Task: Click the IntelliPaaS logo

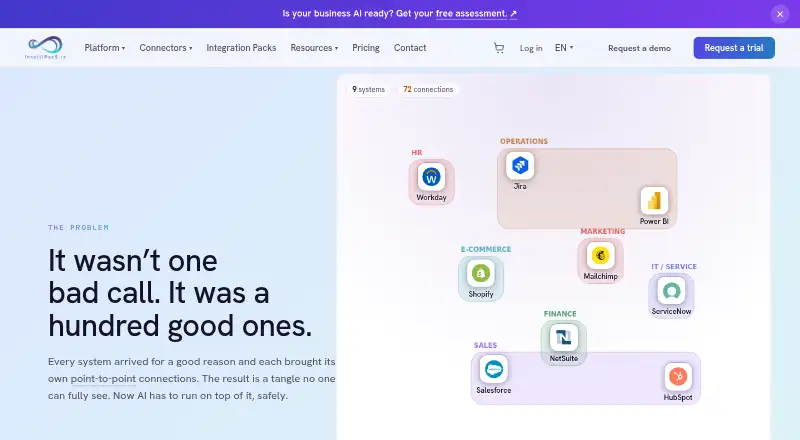Action: [x=45, y=47]
